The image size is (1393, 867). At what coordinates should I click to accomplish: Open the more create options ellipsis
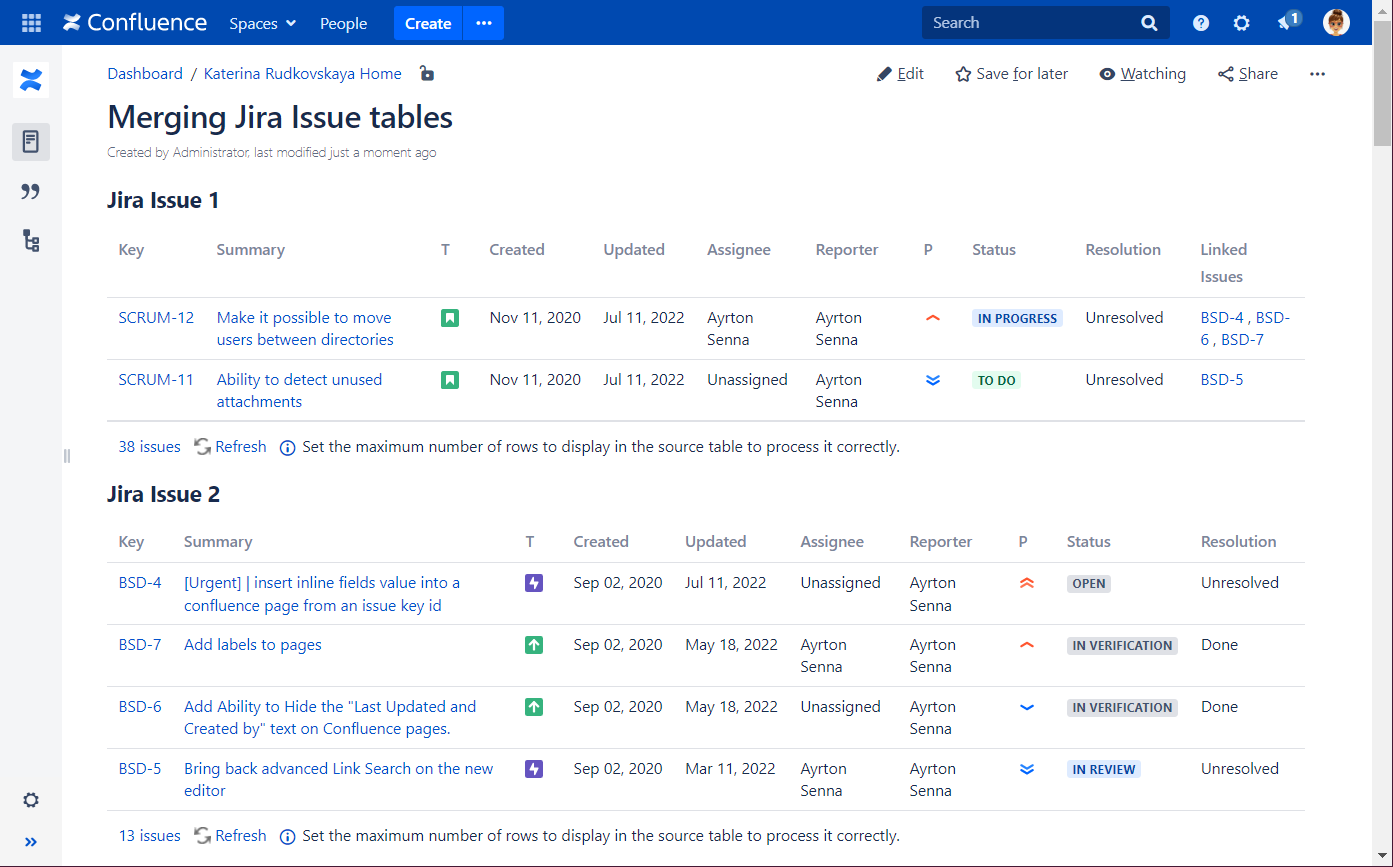pos(484,23)
